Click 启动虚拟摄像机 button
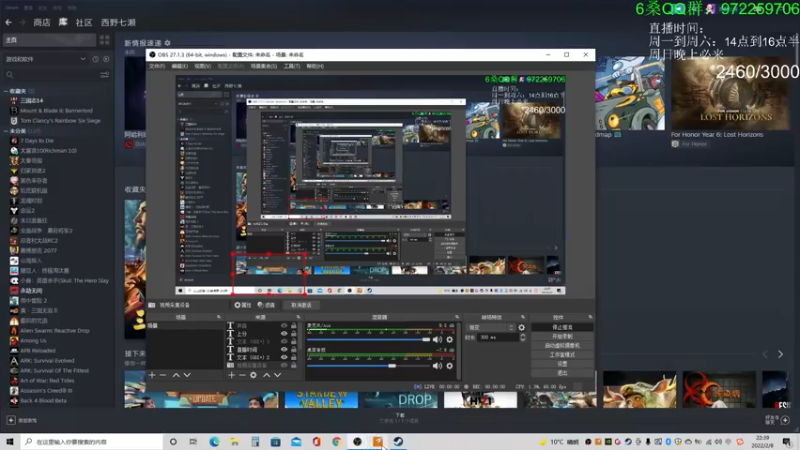Viewport: 800px width, 450px height. point(562,345)
